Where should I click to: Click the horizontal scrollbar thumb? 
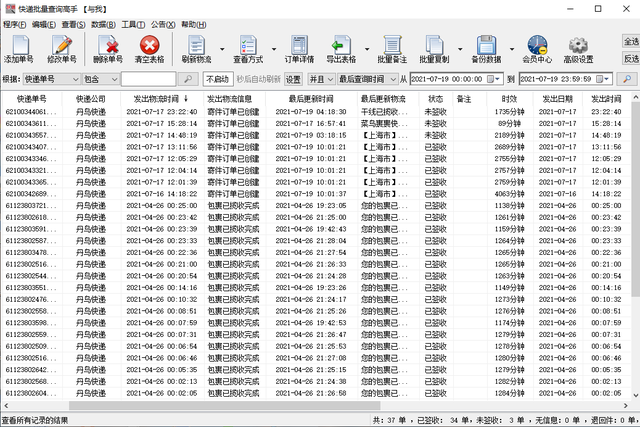224,405
